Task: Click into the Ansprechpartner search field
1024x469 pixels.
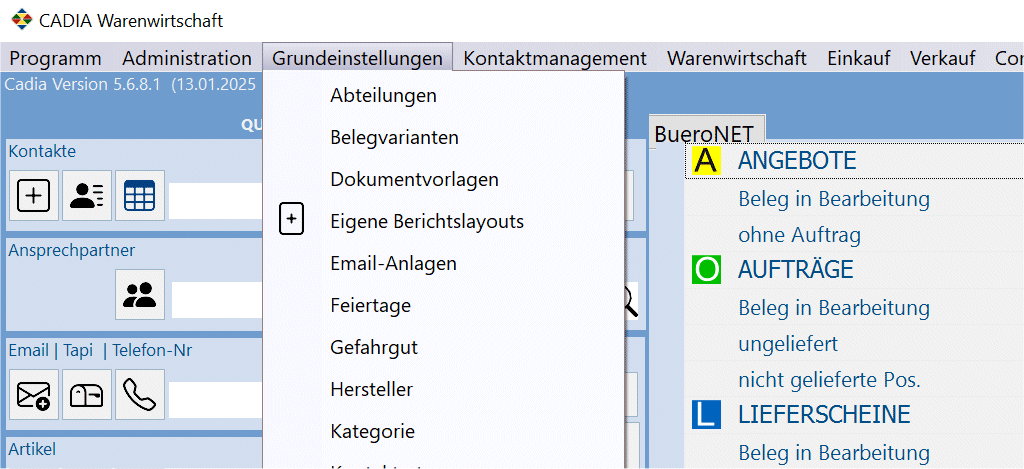Action: tap(217, 300)
